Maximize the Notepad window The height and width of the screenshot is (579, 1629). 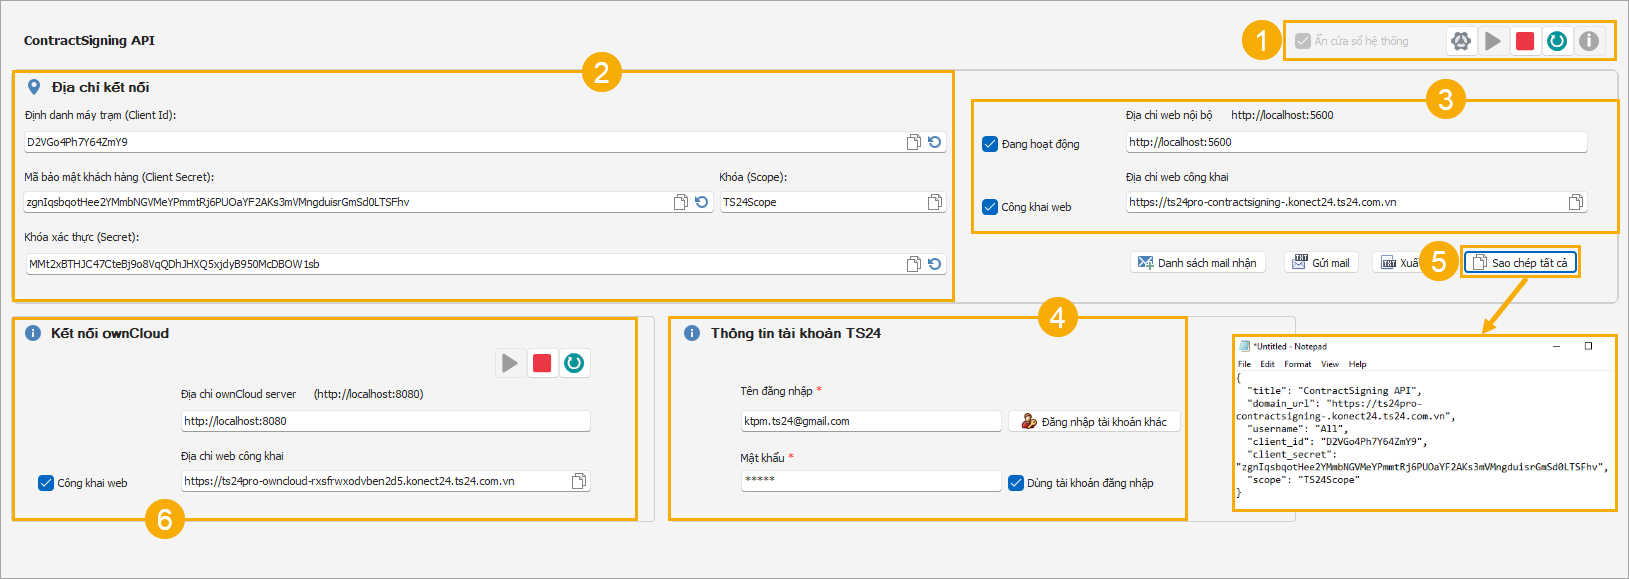[1588, 346]
